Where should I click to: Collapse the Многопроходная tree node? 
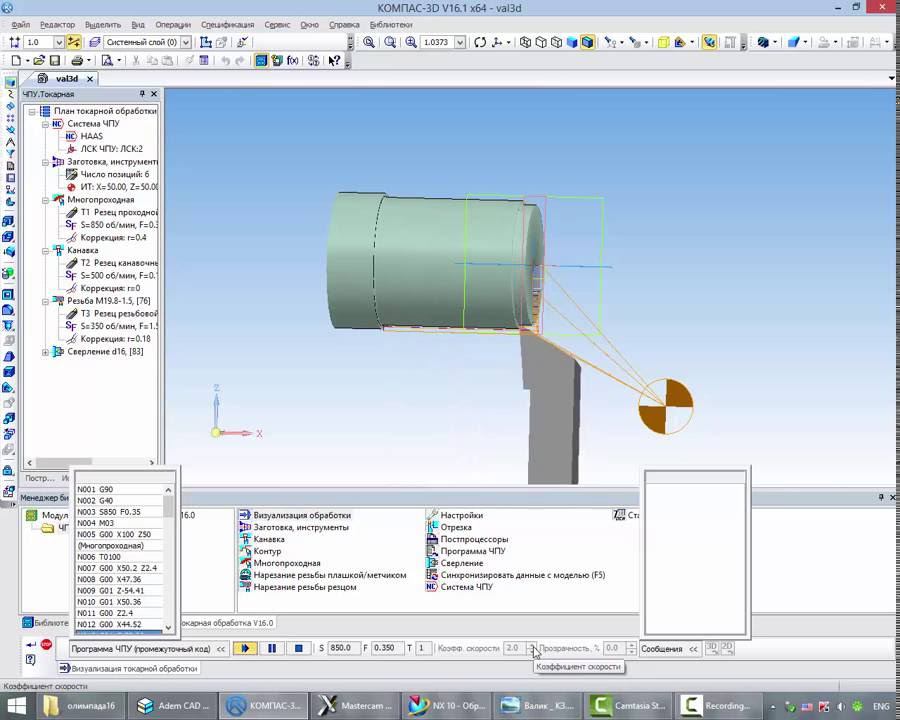click(x=45, y=200)
